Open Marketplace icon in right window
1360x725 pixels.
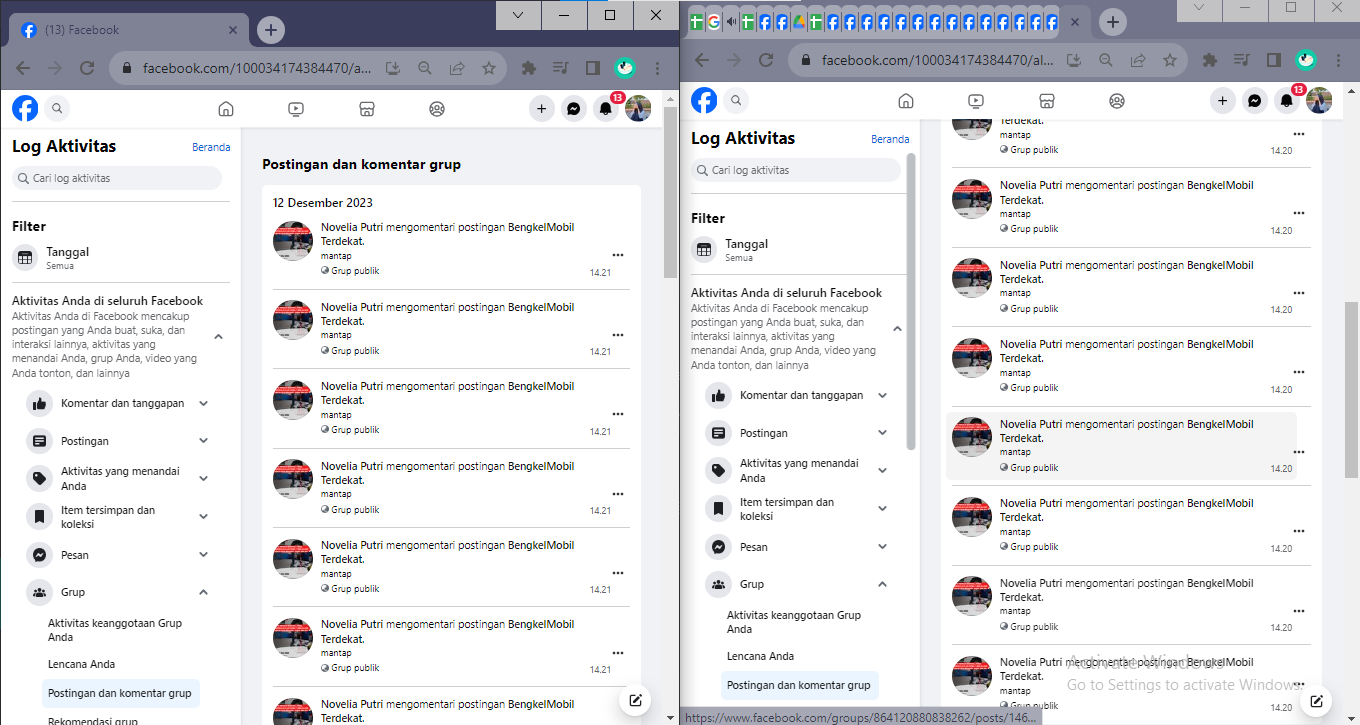(1047, 101)
